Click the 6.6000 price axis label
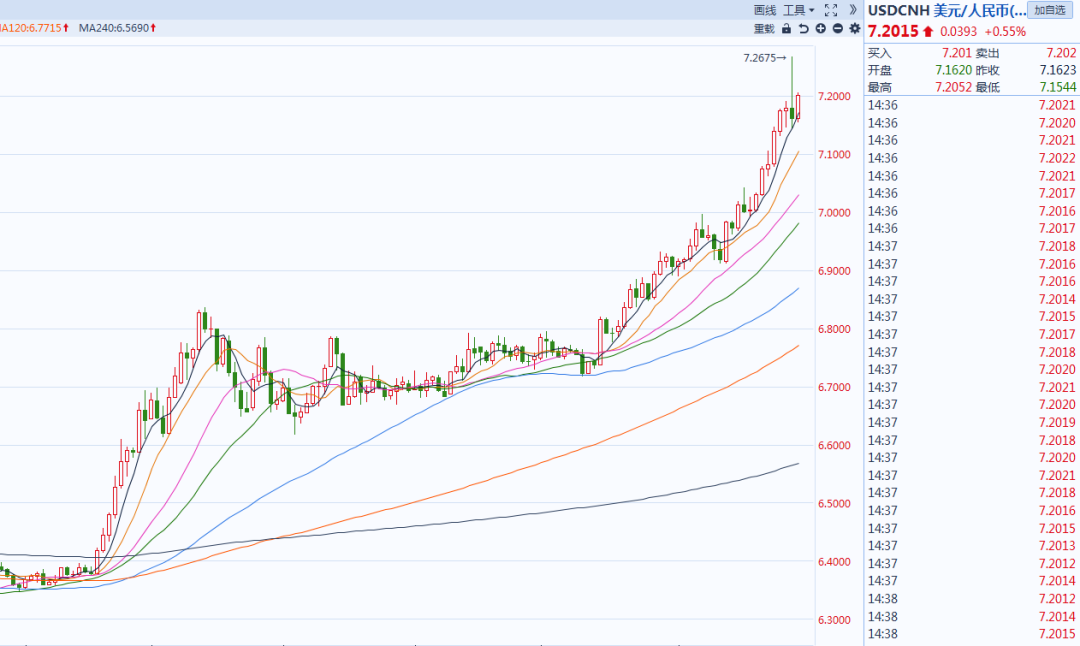The width and height of the screenshot is (1080, 646). click(834, 446)
